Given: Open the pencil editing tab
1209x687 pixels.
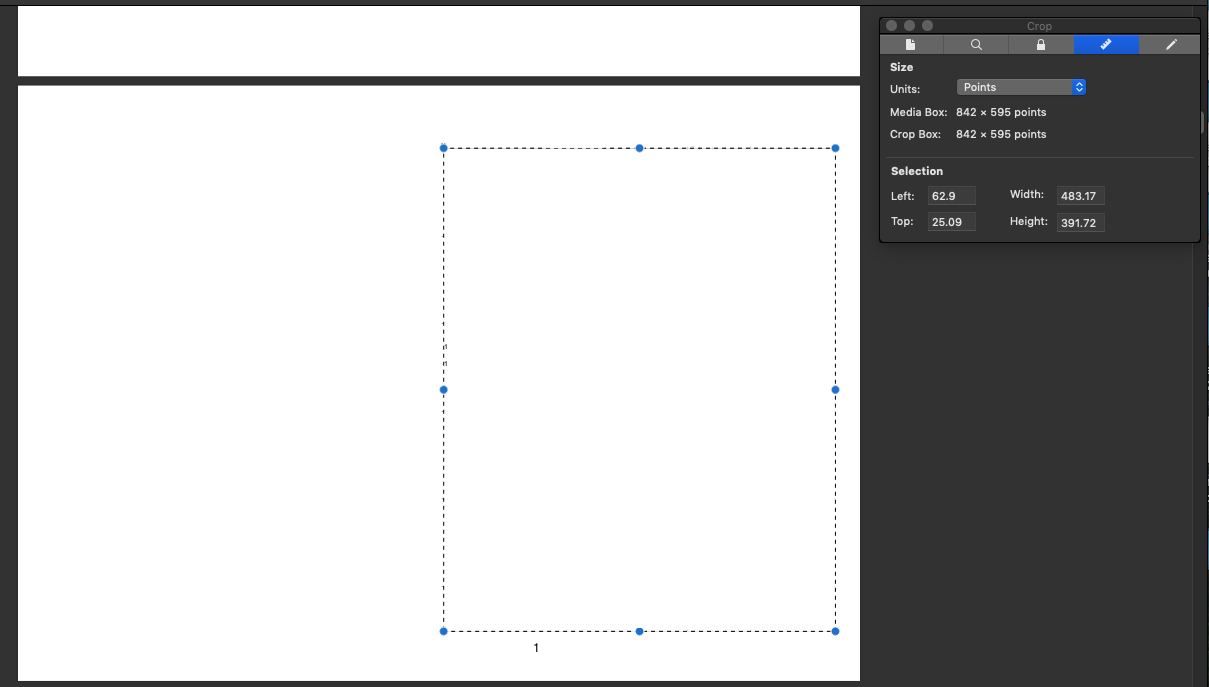Looking at the screenshot, I should point(1169,44).
